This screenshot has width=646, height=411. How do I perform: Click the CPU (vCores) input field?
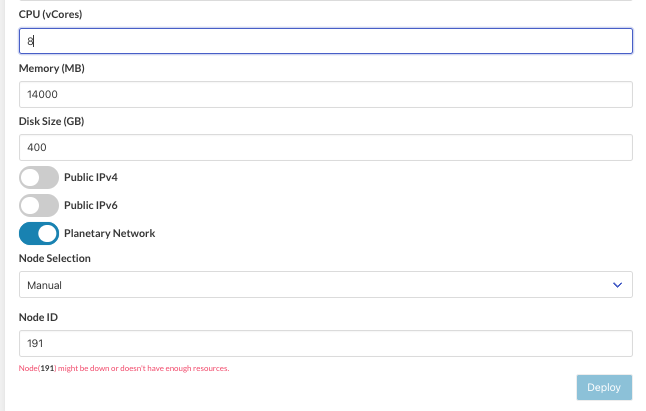coord(325,41)
